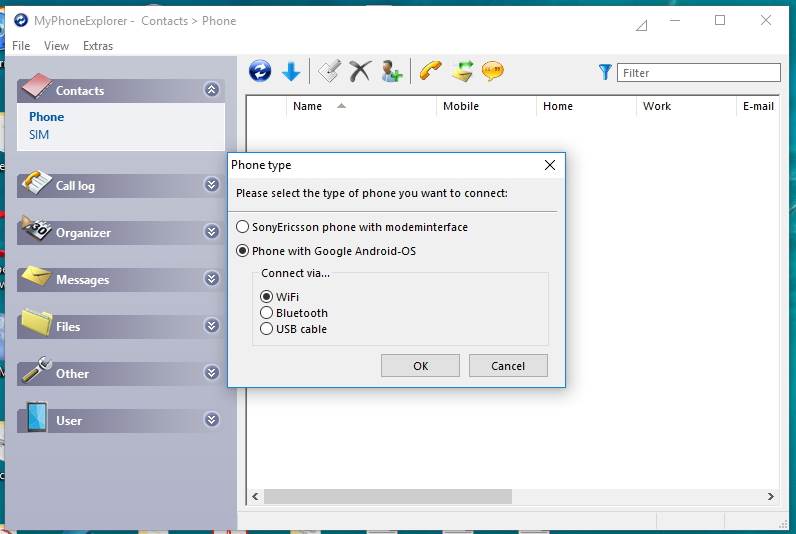Click the orange call handset icon

click(x=430, y=71)
